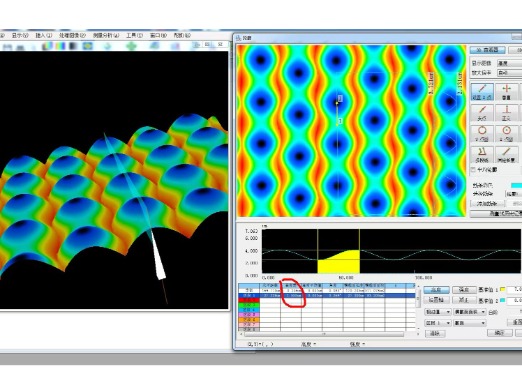Open the magnification dropdown
The width and height of the screenshot is (522, 392).
pyautogui.click(x=509, y=73)
